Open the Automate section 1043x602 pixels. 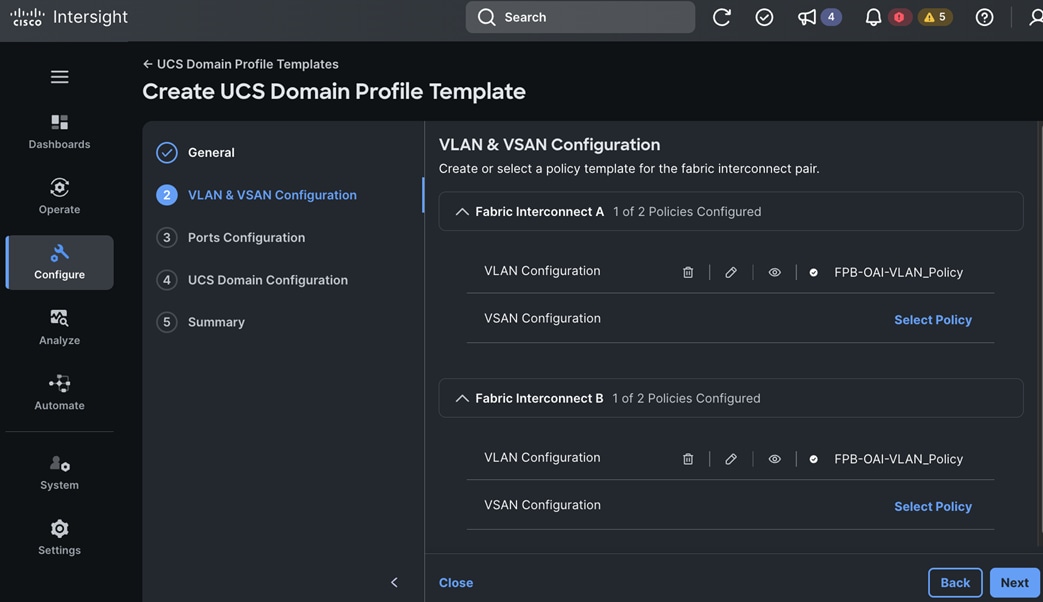[59, 392]
